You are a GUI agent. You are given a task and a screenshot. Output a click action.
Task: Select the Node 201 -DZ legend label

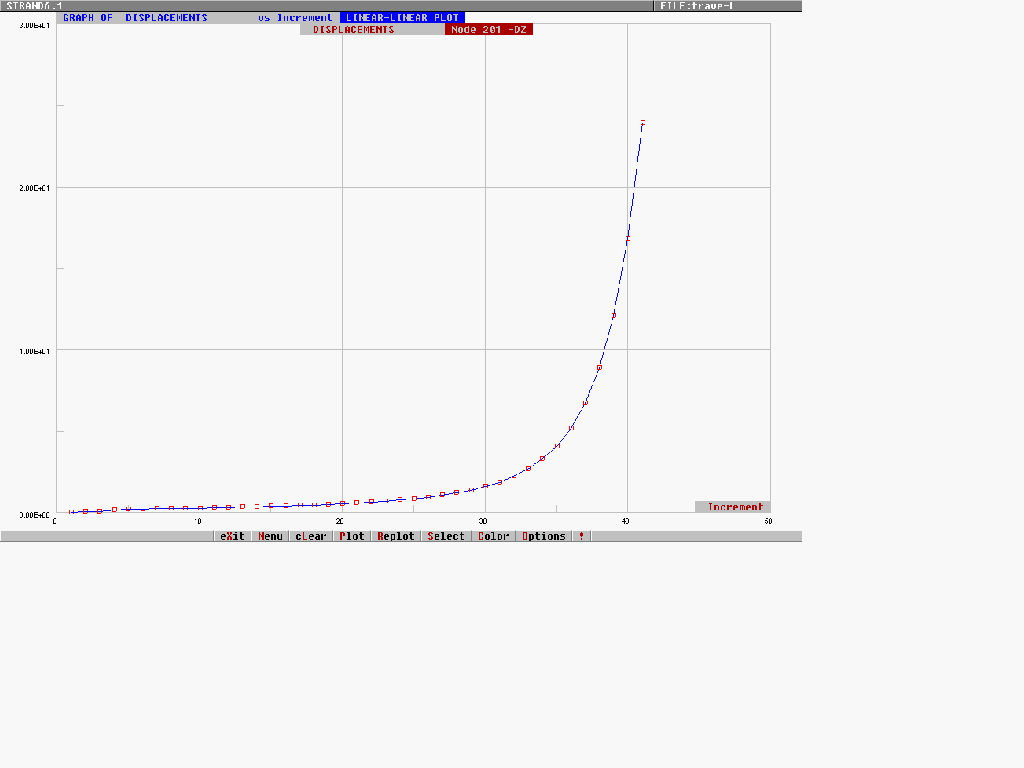coord(488,29)
